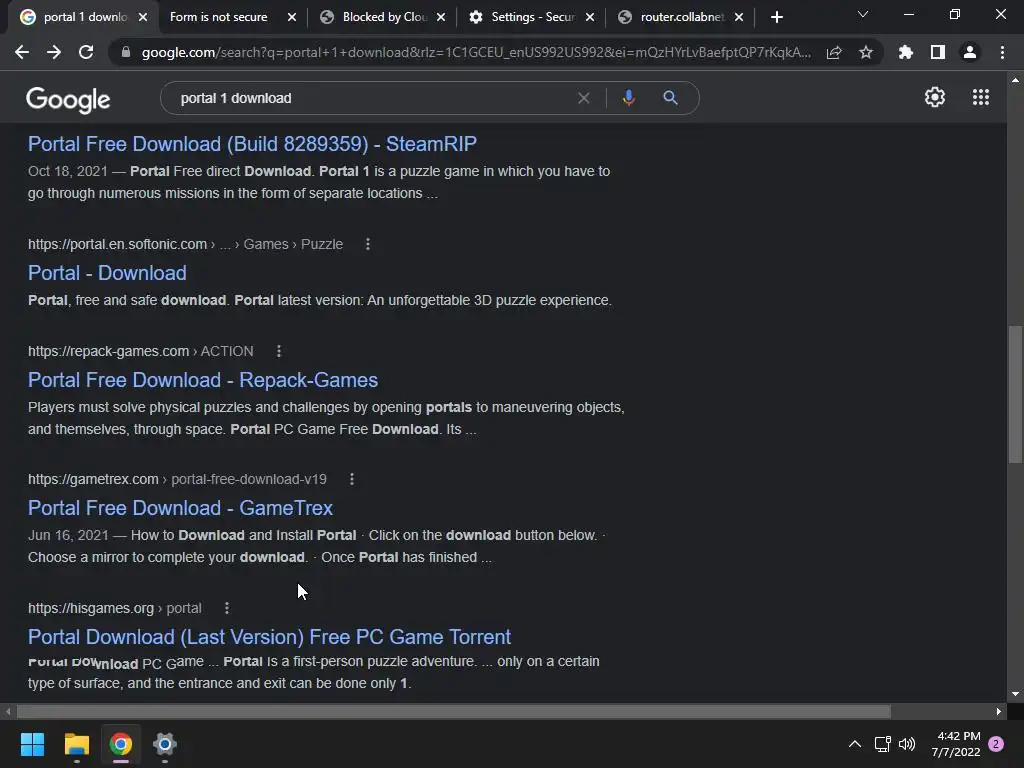Go back to the previous page
Screen dimensions: 1024x768
coord(22,52)
